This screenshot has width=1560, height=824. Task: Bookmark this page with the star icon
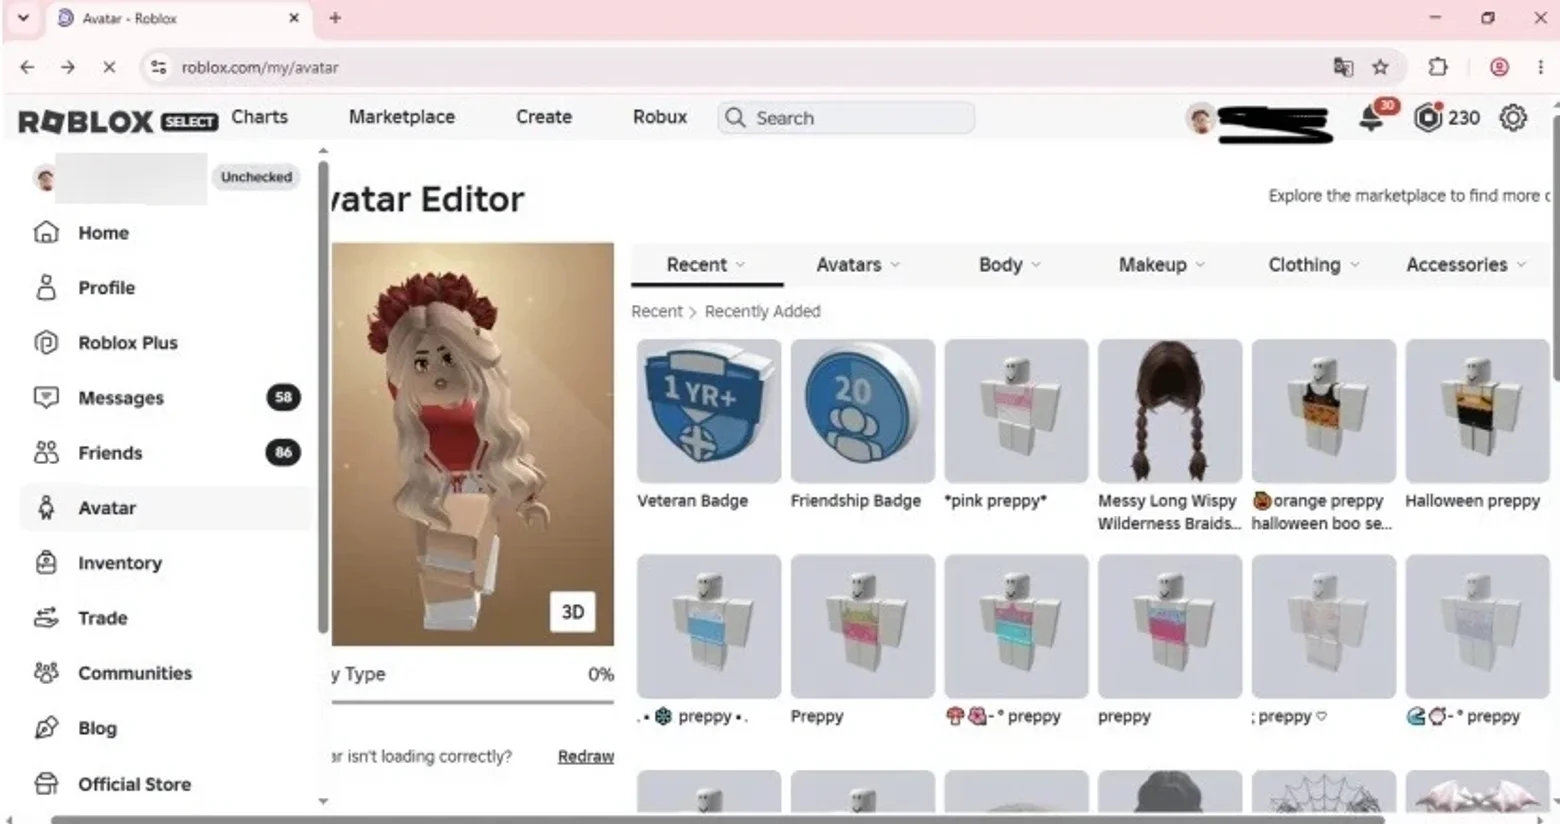coord(1381,67)
